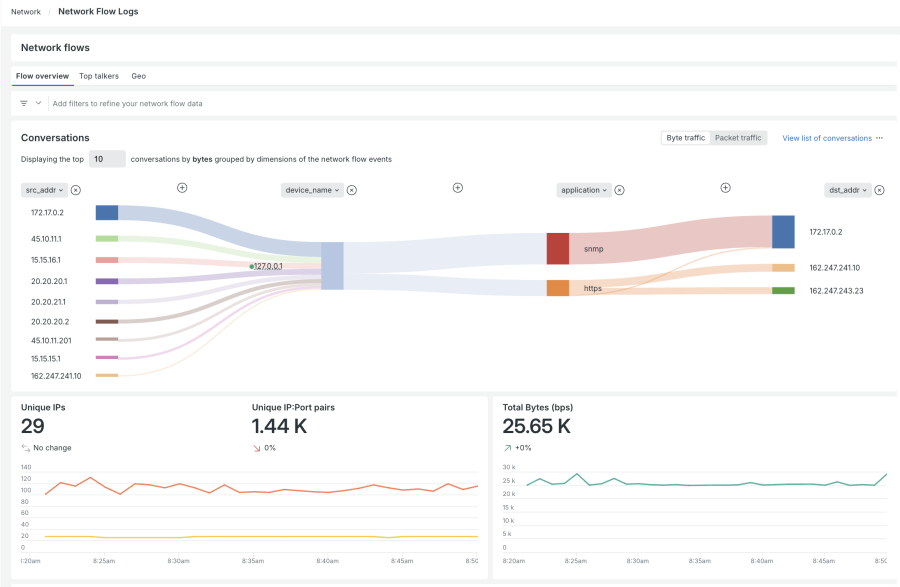Open the ellipsis menu beside View list of conversations
900x587 pixels.
point(879,138)
